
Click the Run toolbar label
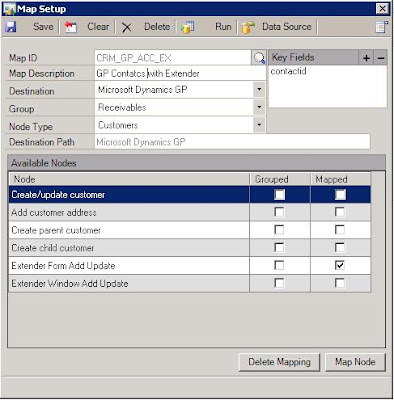pos(223,27)
